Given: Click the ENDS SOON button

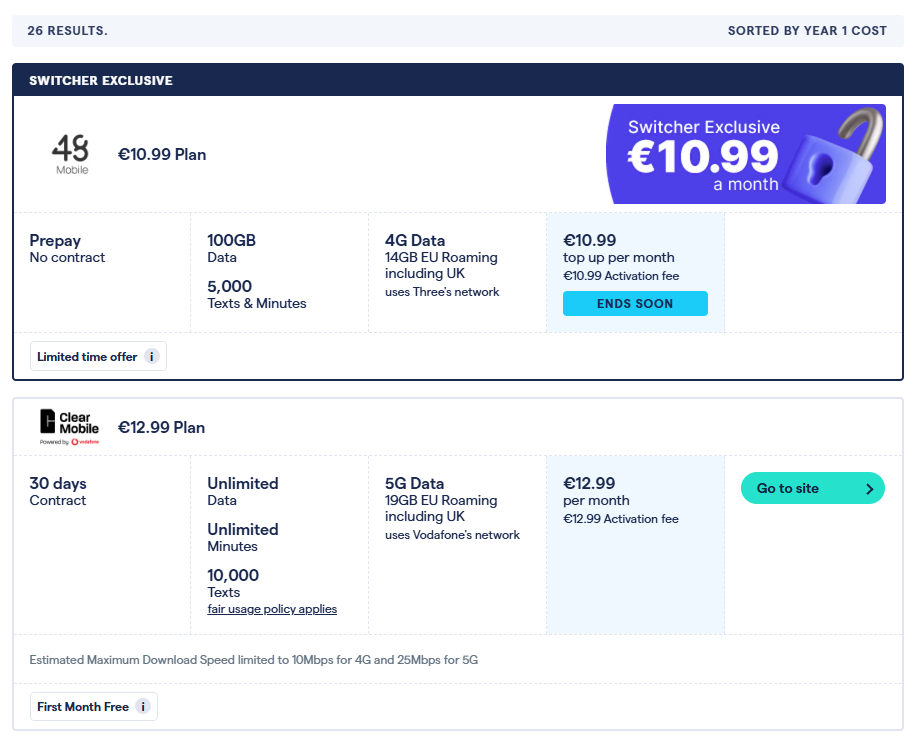Looking at the screenshot, I should click(x=635, y=304).
